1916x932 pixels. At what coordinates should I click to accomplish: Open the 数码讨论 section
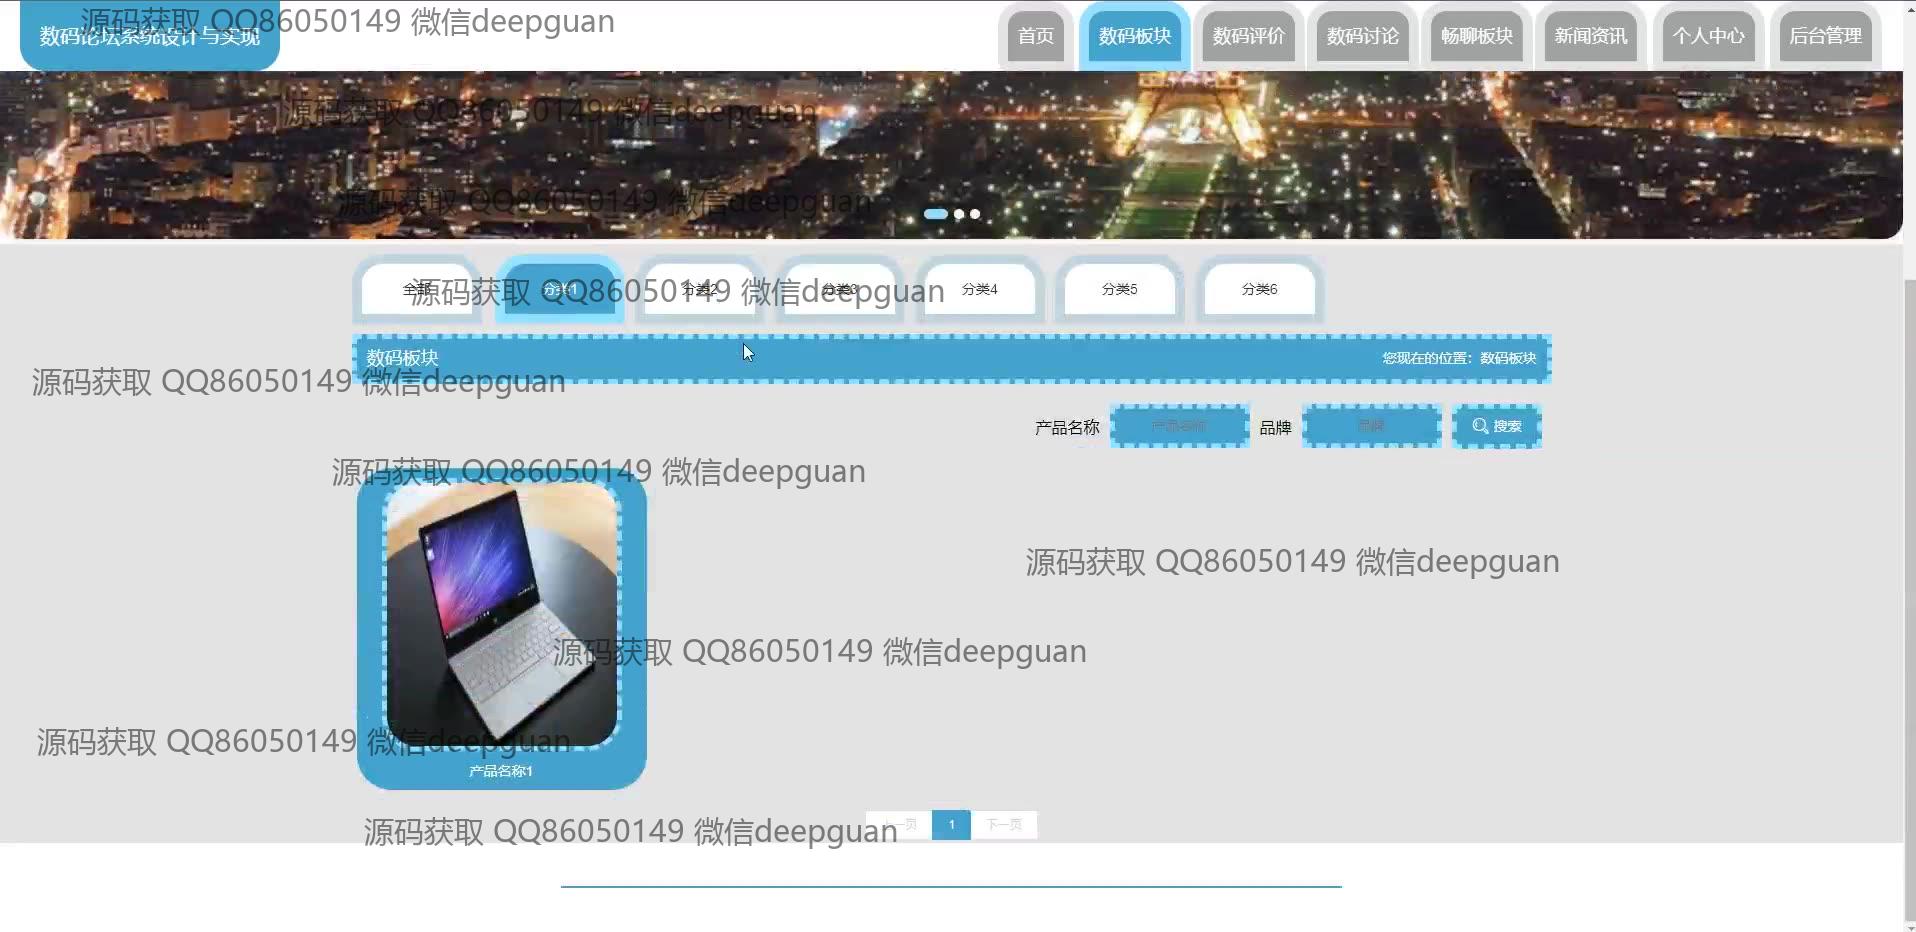coord(1362,37)
